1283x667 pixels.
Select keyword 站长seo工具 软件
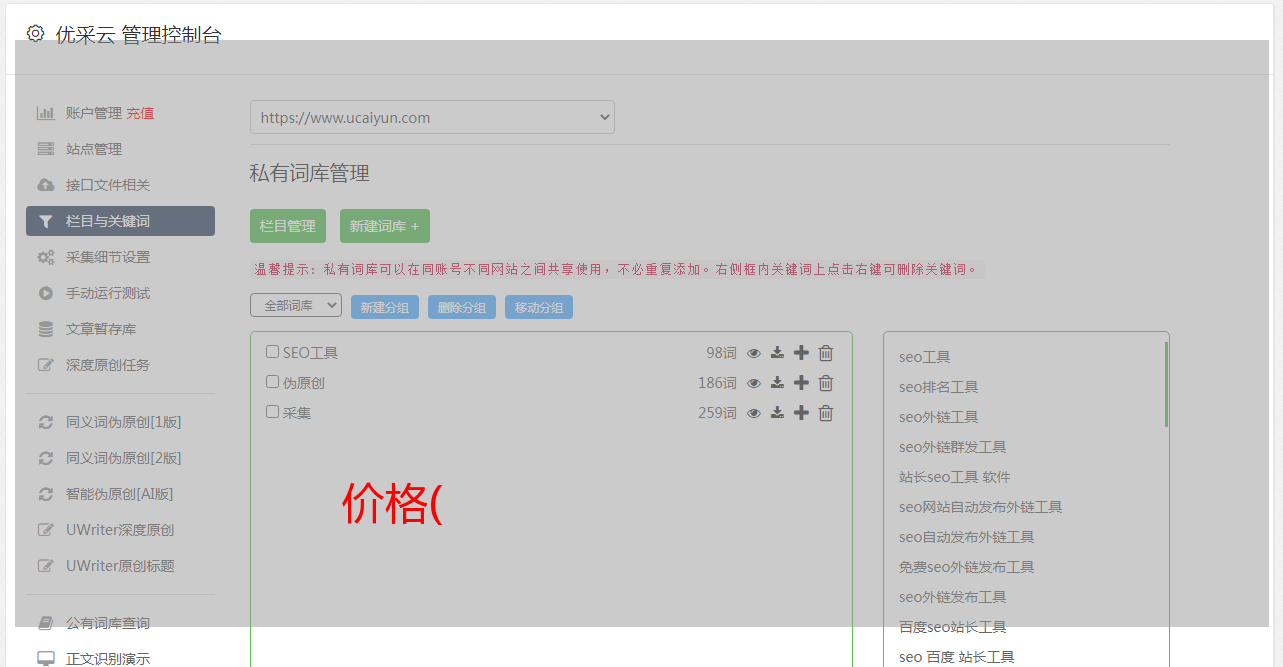954,477
